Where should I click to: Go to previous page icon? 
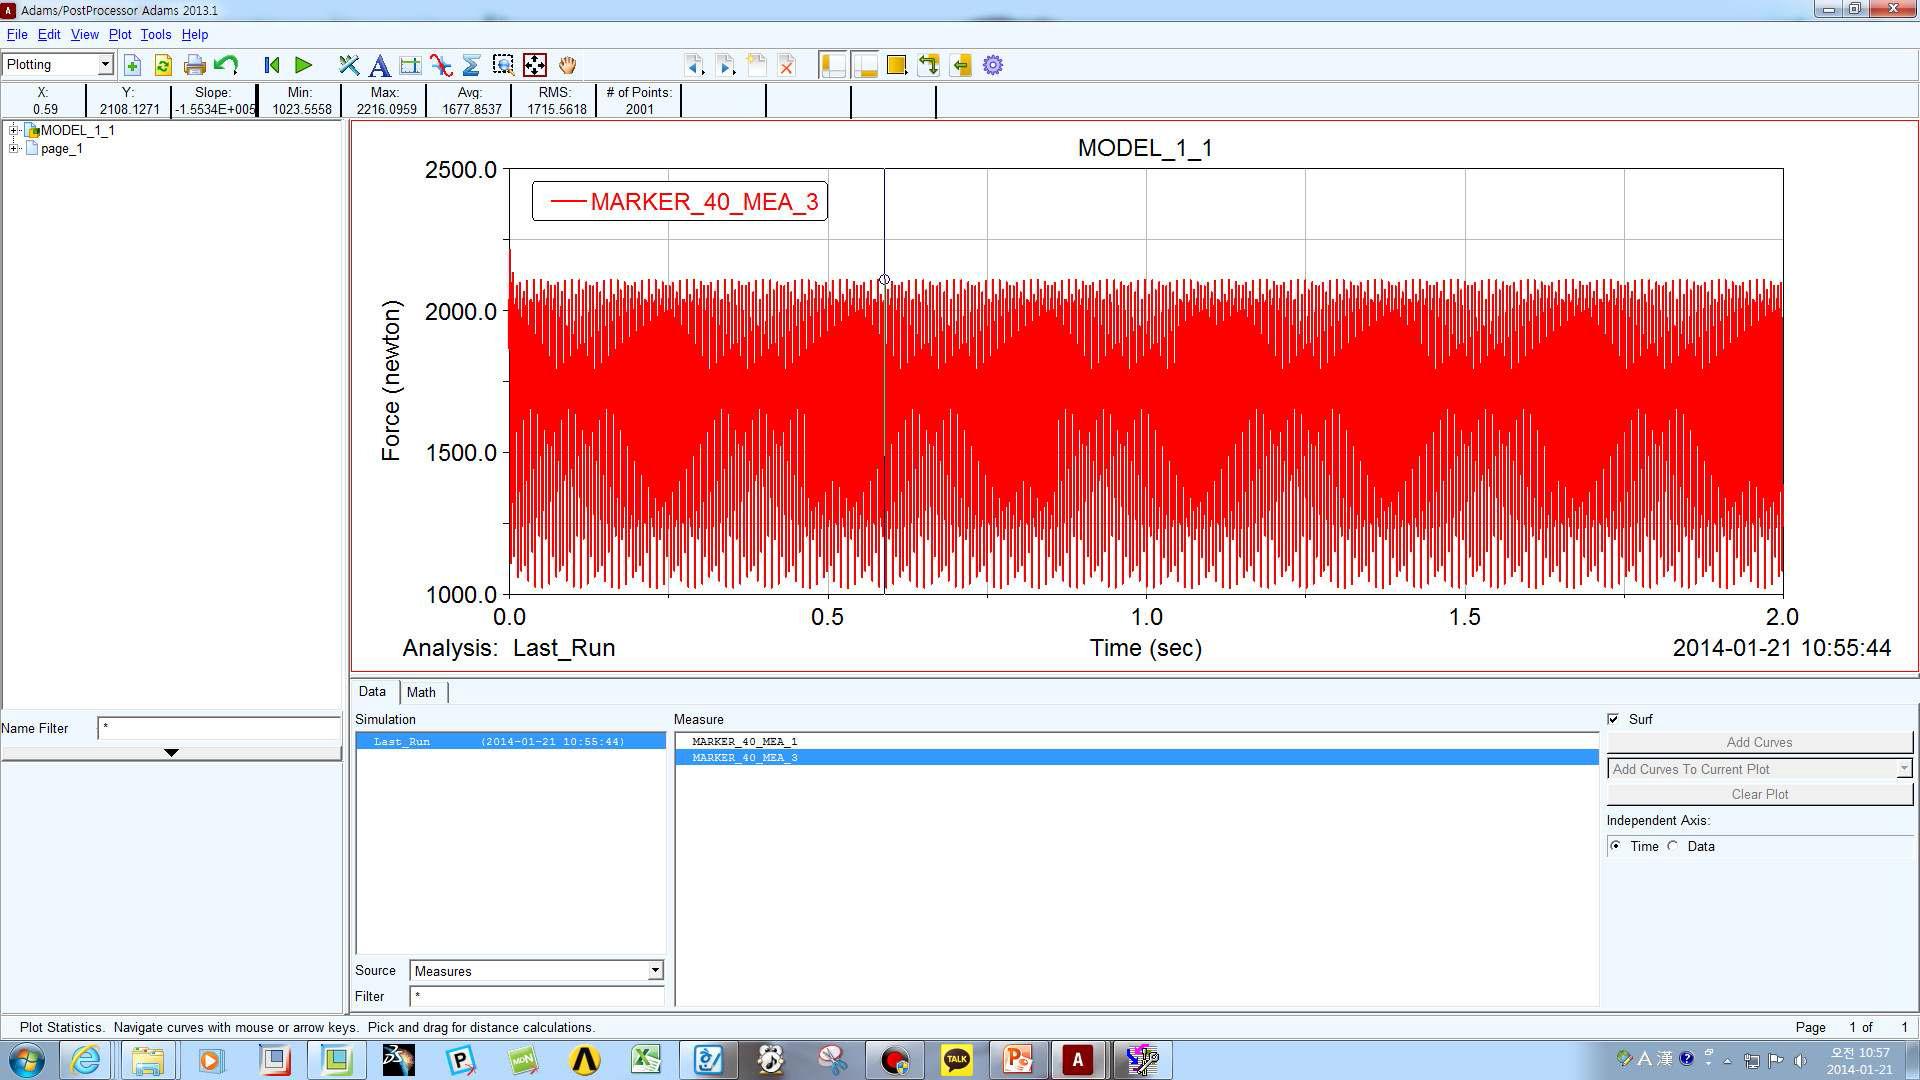[x=694, y=66]
